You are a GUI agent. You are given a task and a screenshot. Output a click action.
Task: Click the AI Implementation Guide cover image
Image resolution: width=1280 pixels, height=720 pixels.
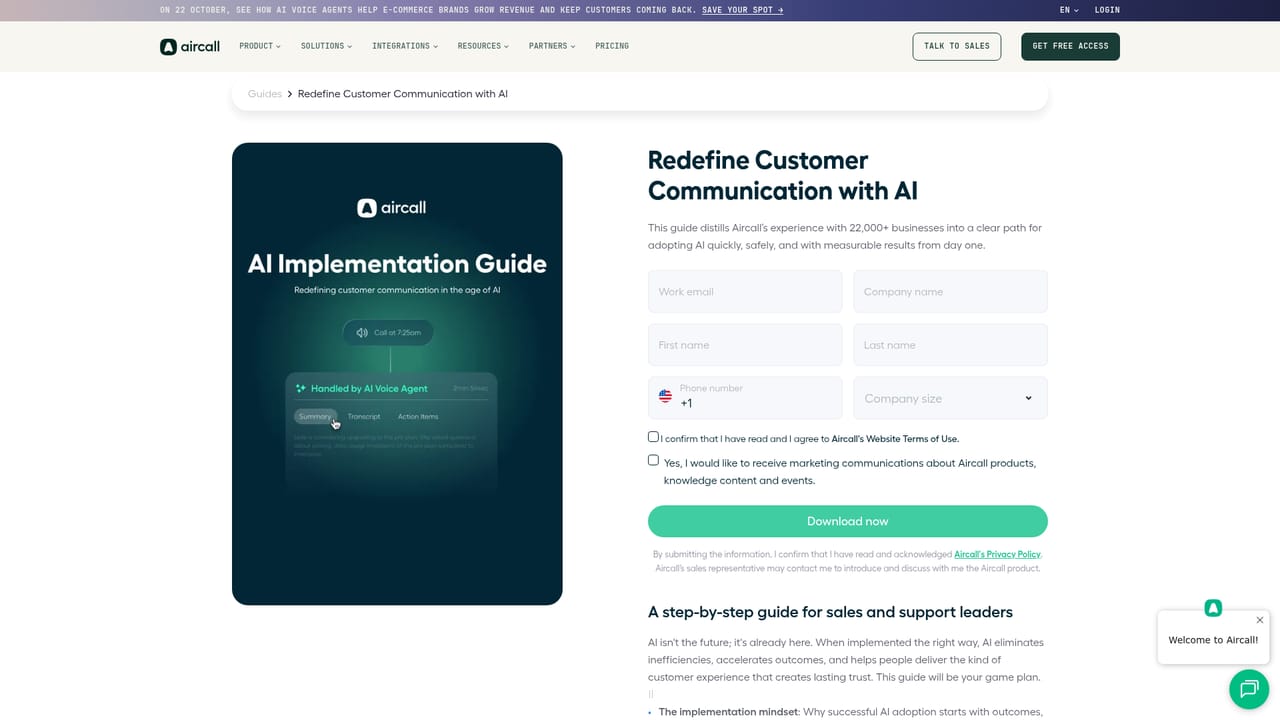tap(397, 374)
